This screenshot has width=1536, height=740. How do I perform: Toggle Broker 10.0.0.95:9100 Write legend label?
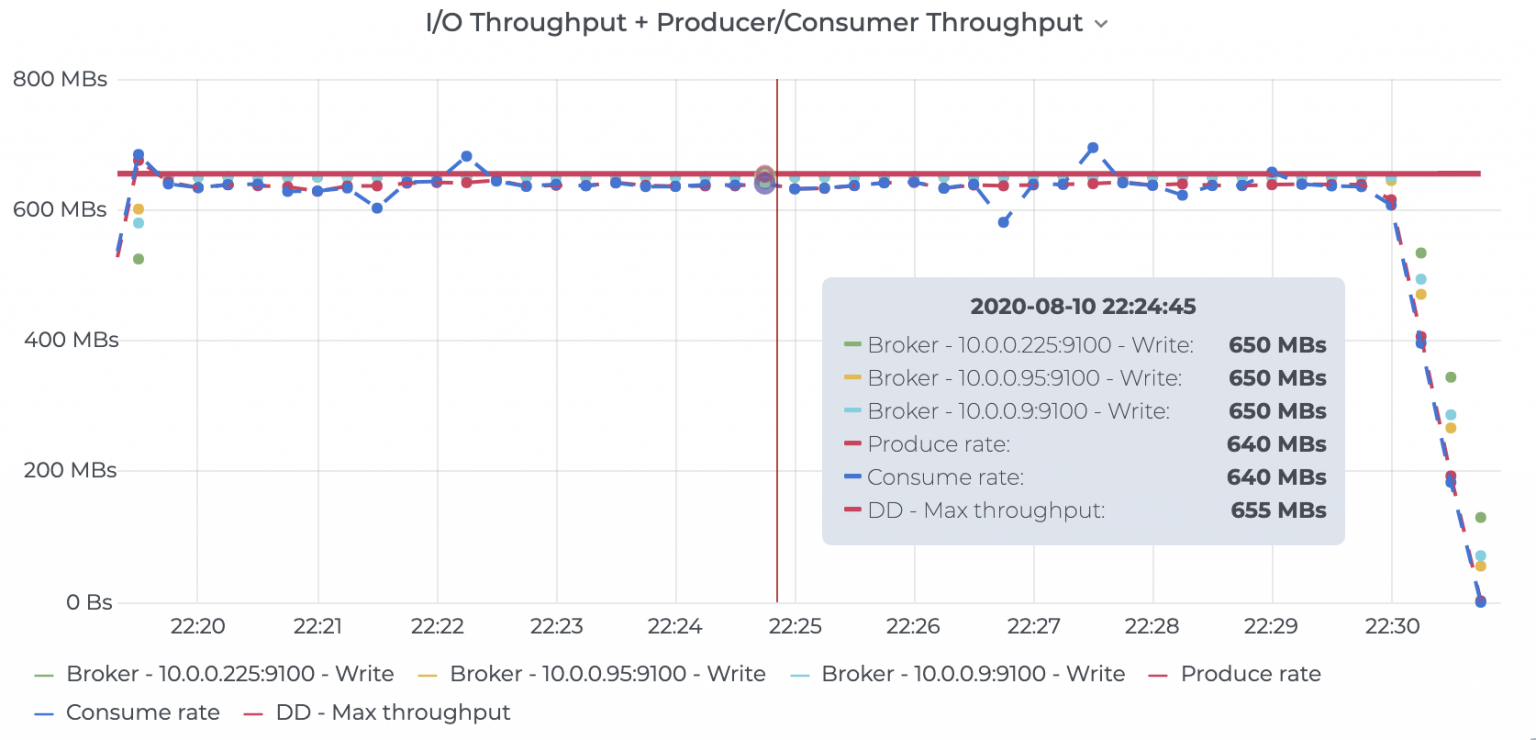click(607, 674)
